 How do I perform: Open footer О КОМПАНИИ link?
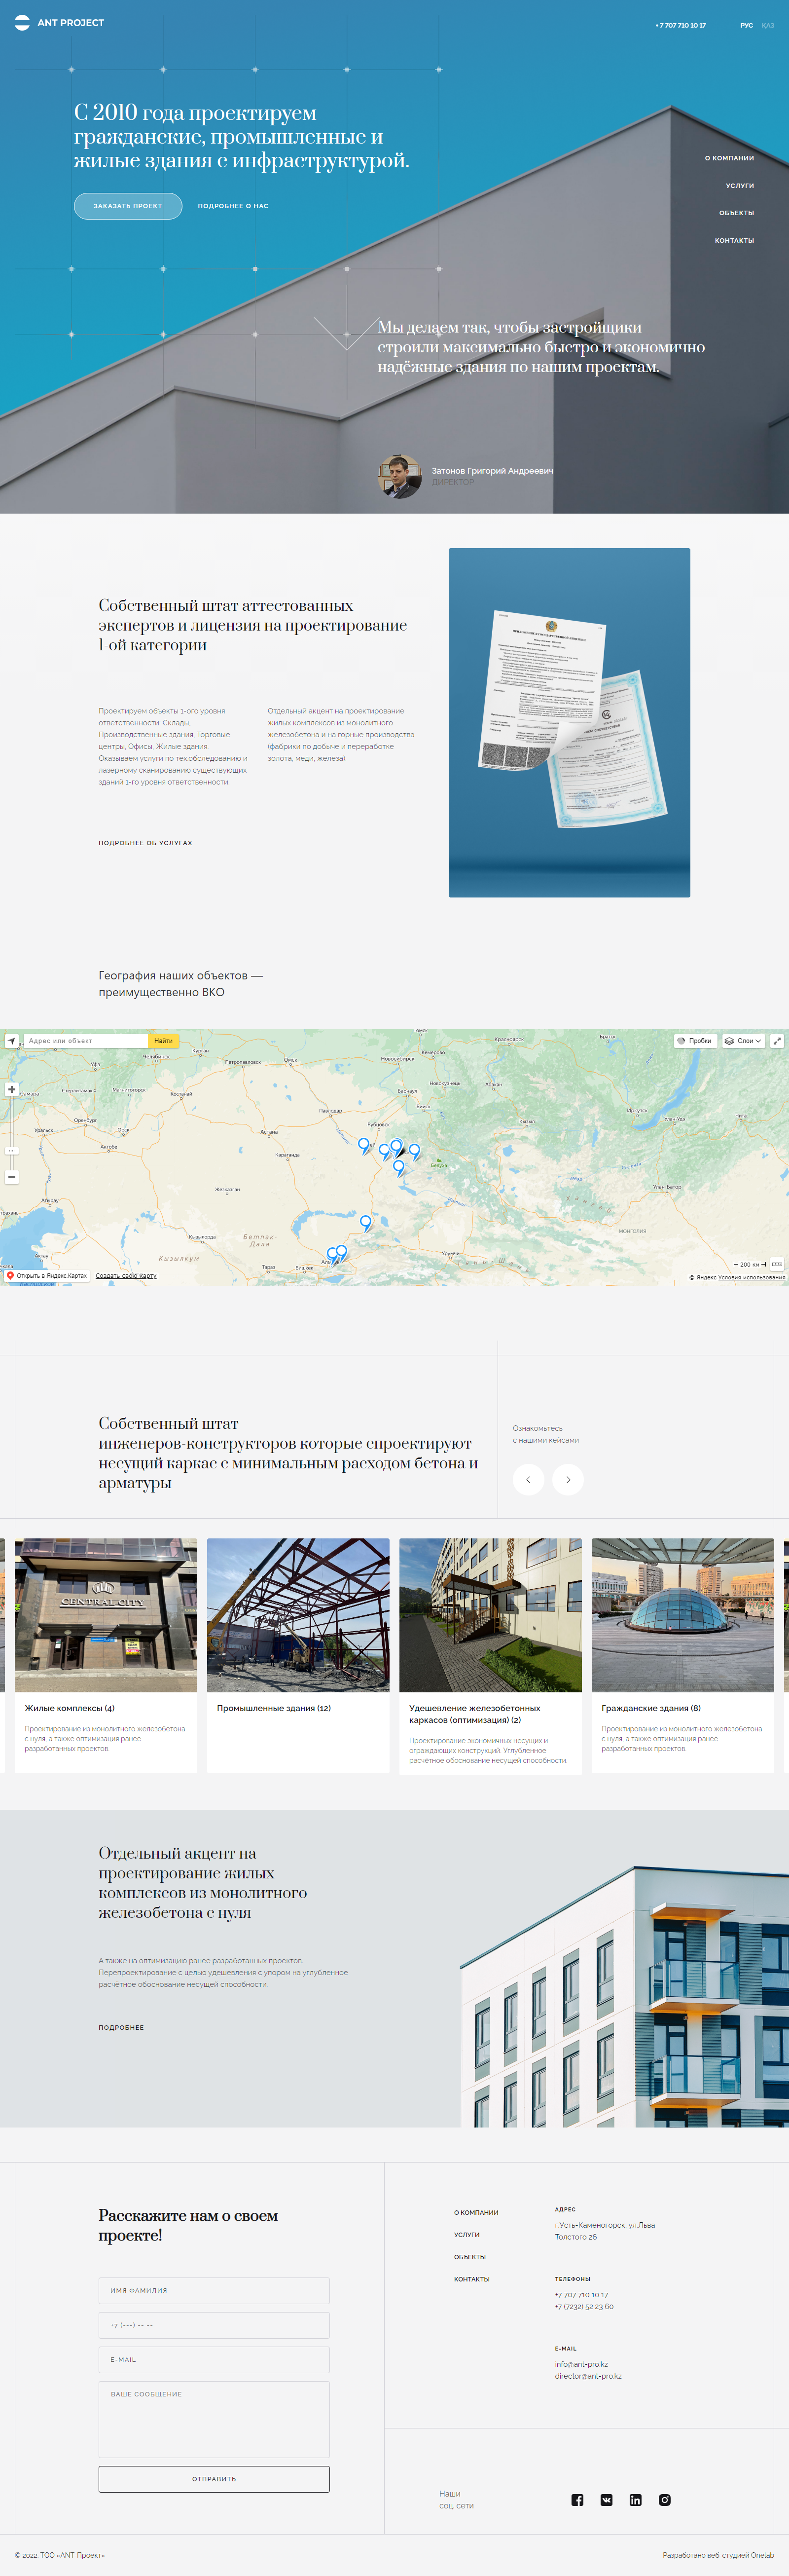point(476,2213)
